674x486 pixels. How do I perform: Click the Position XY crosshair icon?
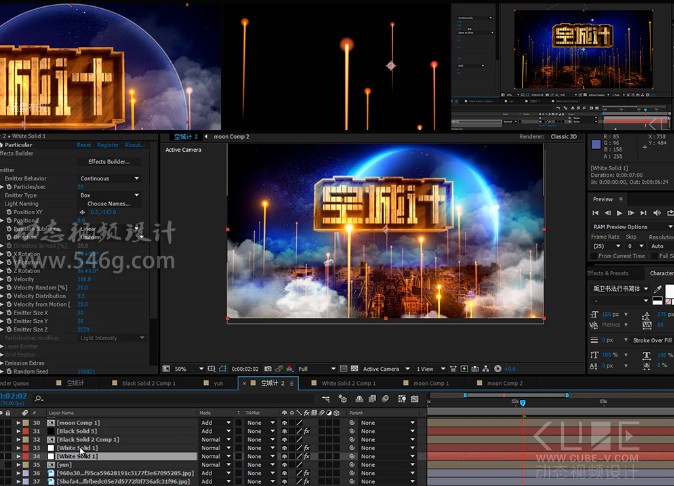82,212
